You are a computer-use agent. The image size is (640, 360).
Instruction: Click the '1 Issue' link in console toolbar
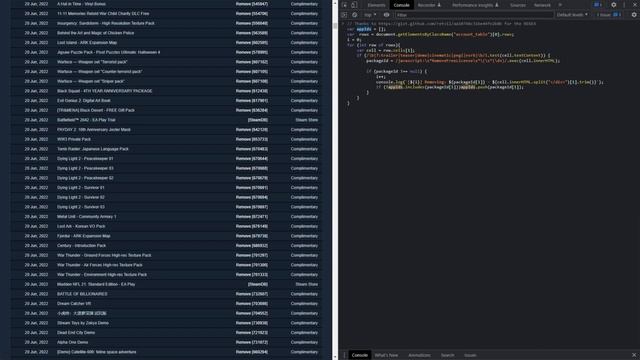(609, 15)
